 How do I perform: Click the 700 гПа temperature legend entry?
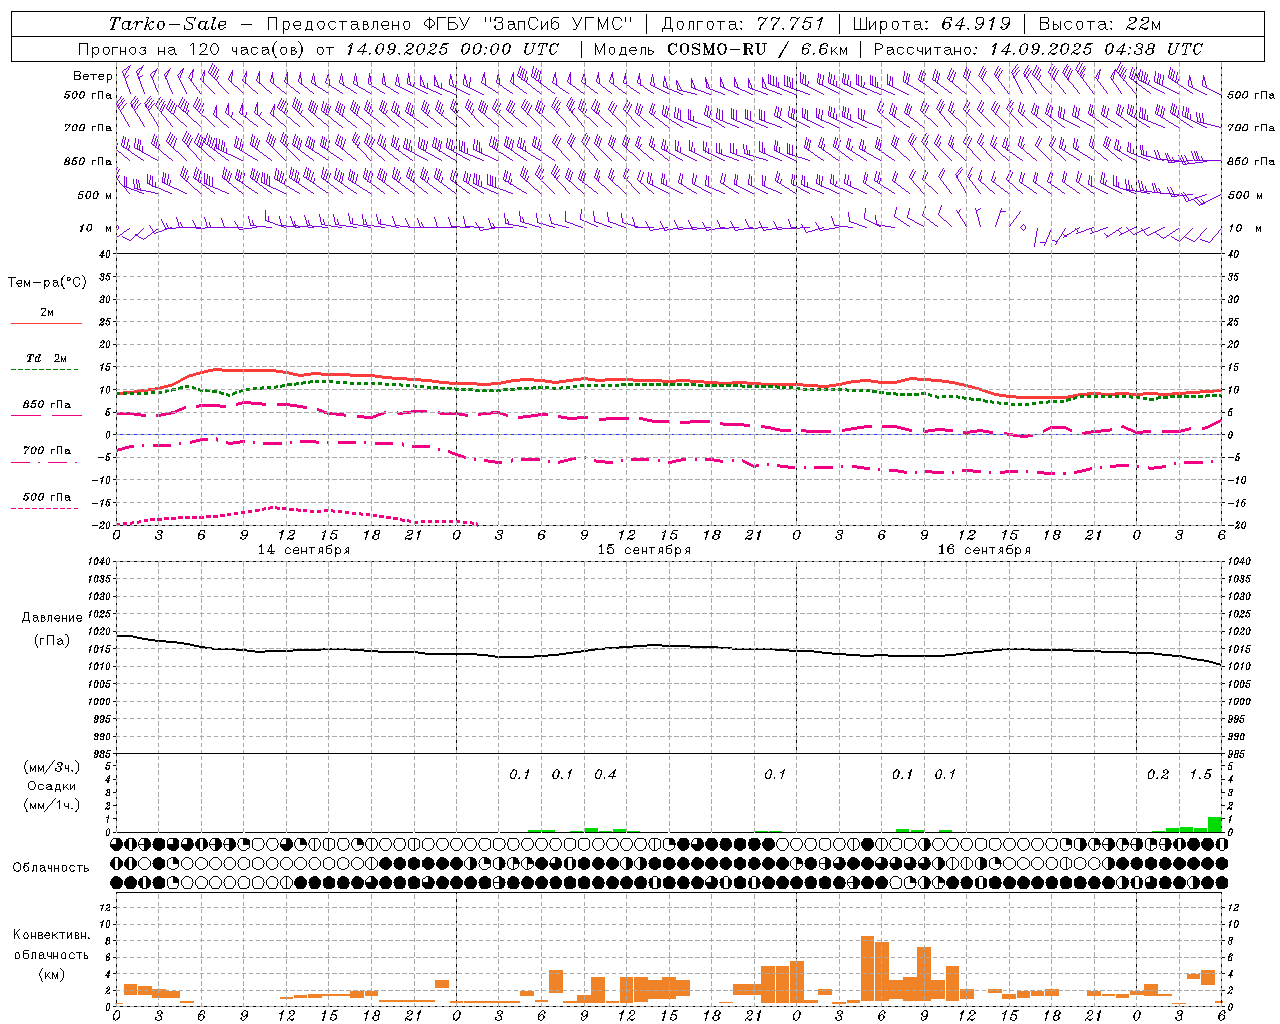pyautogui.click(x=47, y=450)
